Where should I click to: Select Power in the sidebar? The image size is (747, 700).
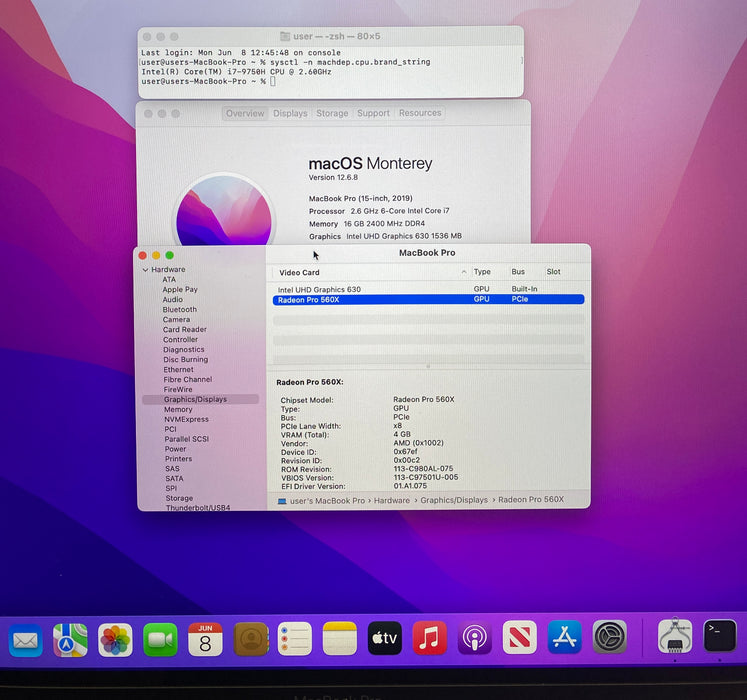point(176,449)
